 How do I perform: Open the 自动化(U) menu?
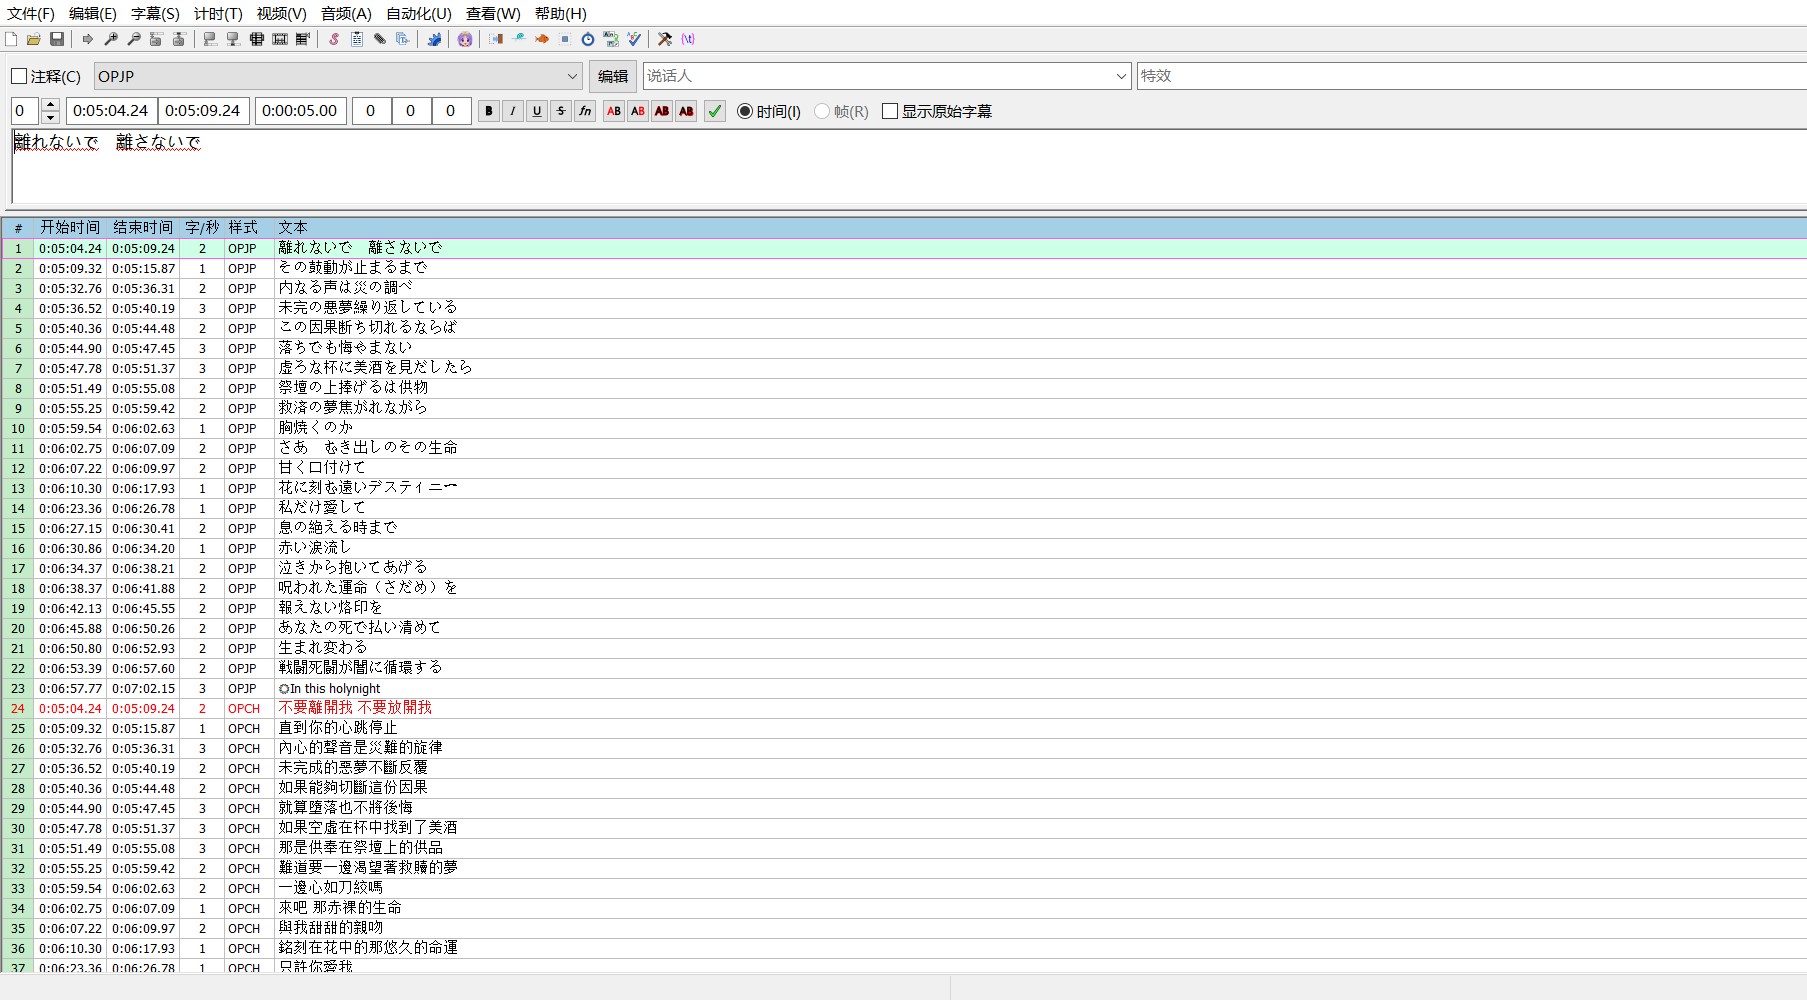click(x=419, y=14)
